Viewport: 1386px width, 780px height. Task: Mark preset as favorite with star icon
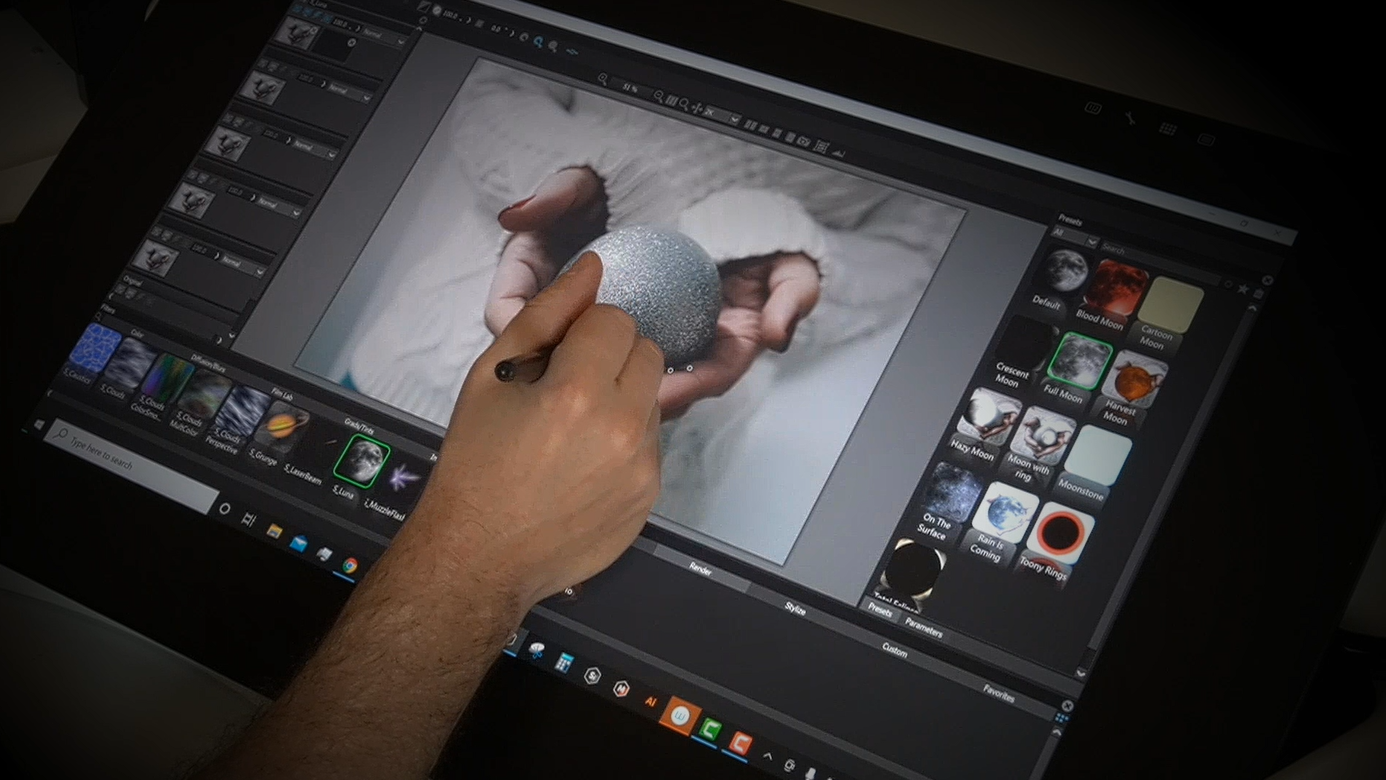pyautogui.click(x=1243, y=288)
